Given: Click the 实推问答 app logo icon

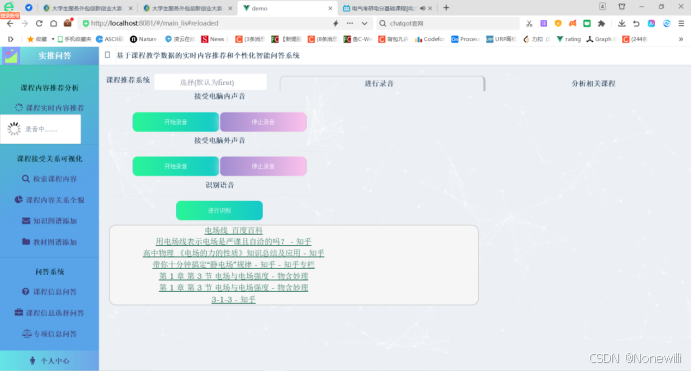Looking at the screenshot, I should (x=11, y=56).
